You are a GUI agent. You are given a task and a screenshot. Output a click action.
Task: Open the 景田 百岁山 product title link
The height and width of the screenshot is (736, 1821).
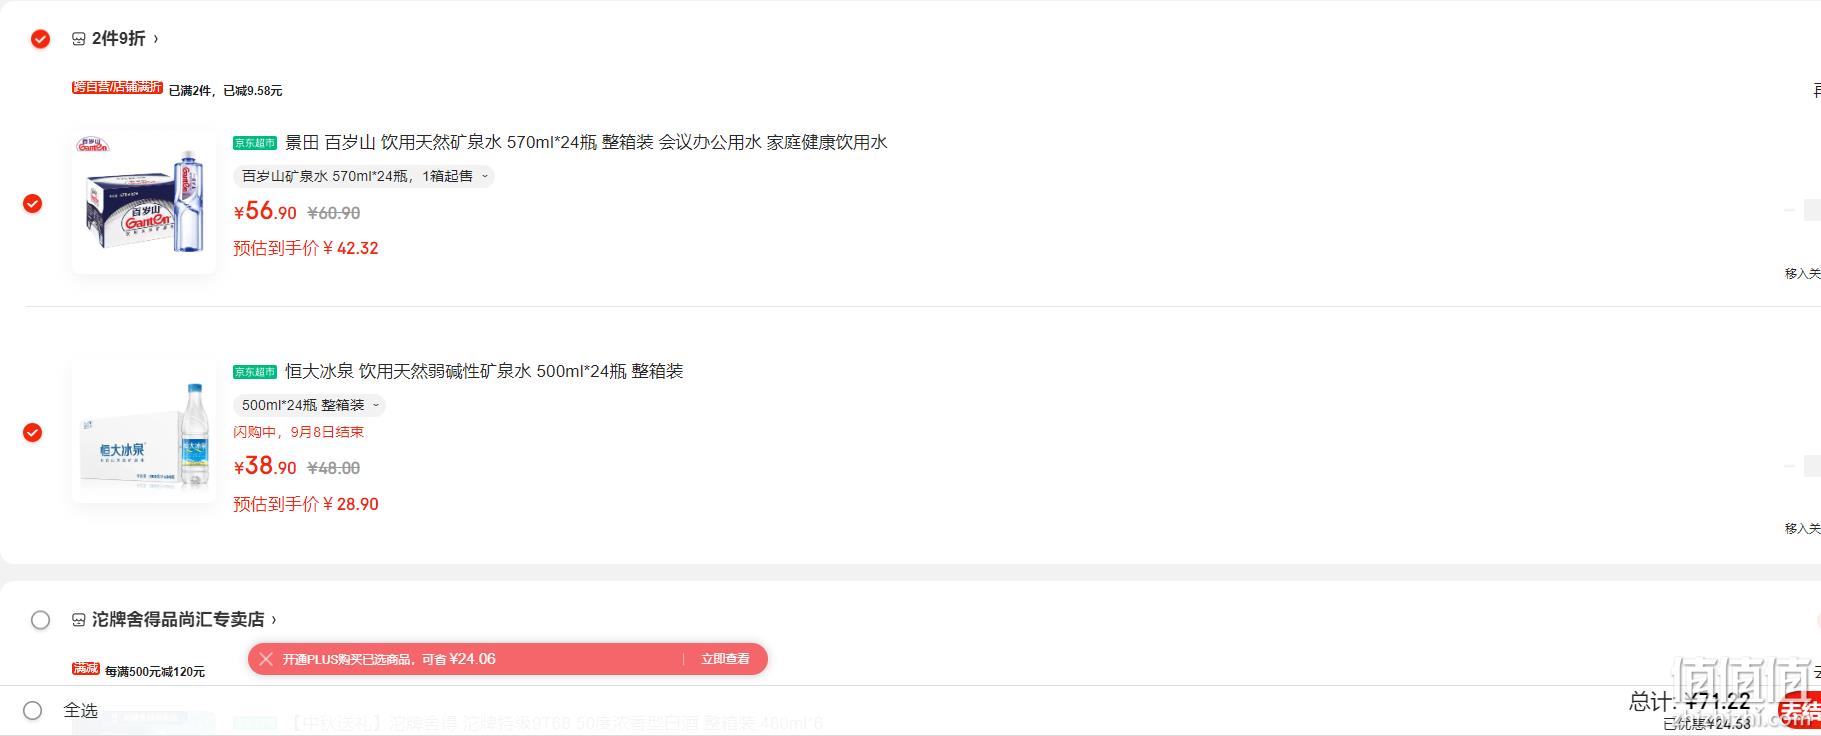pos(586,143)
